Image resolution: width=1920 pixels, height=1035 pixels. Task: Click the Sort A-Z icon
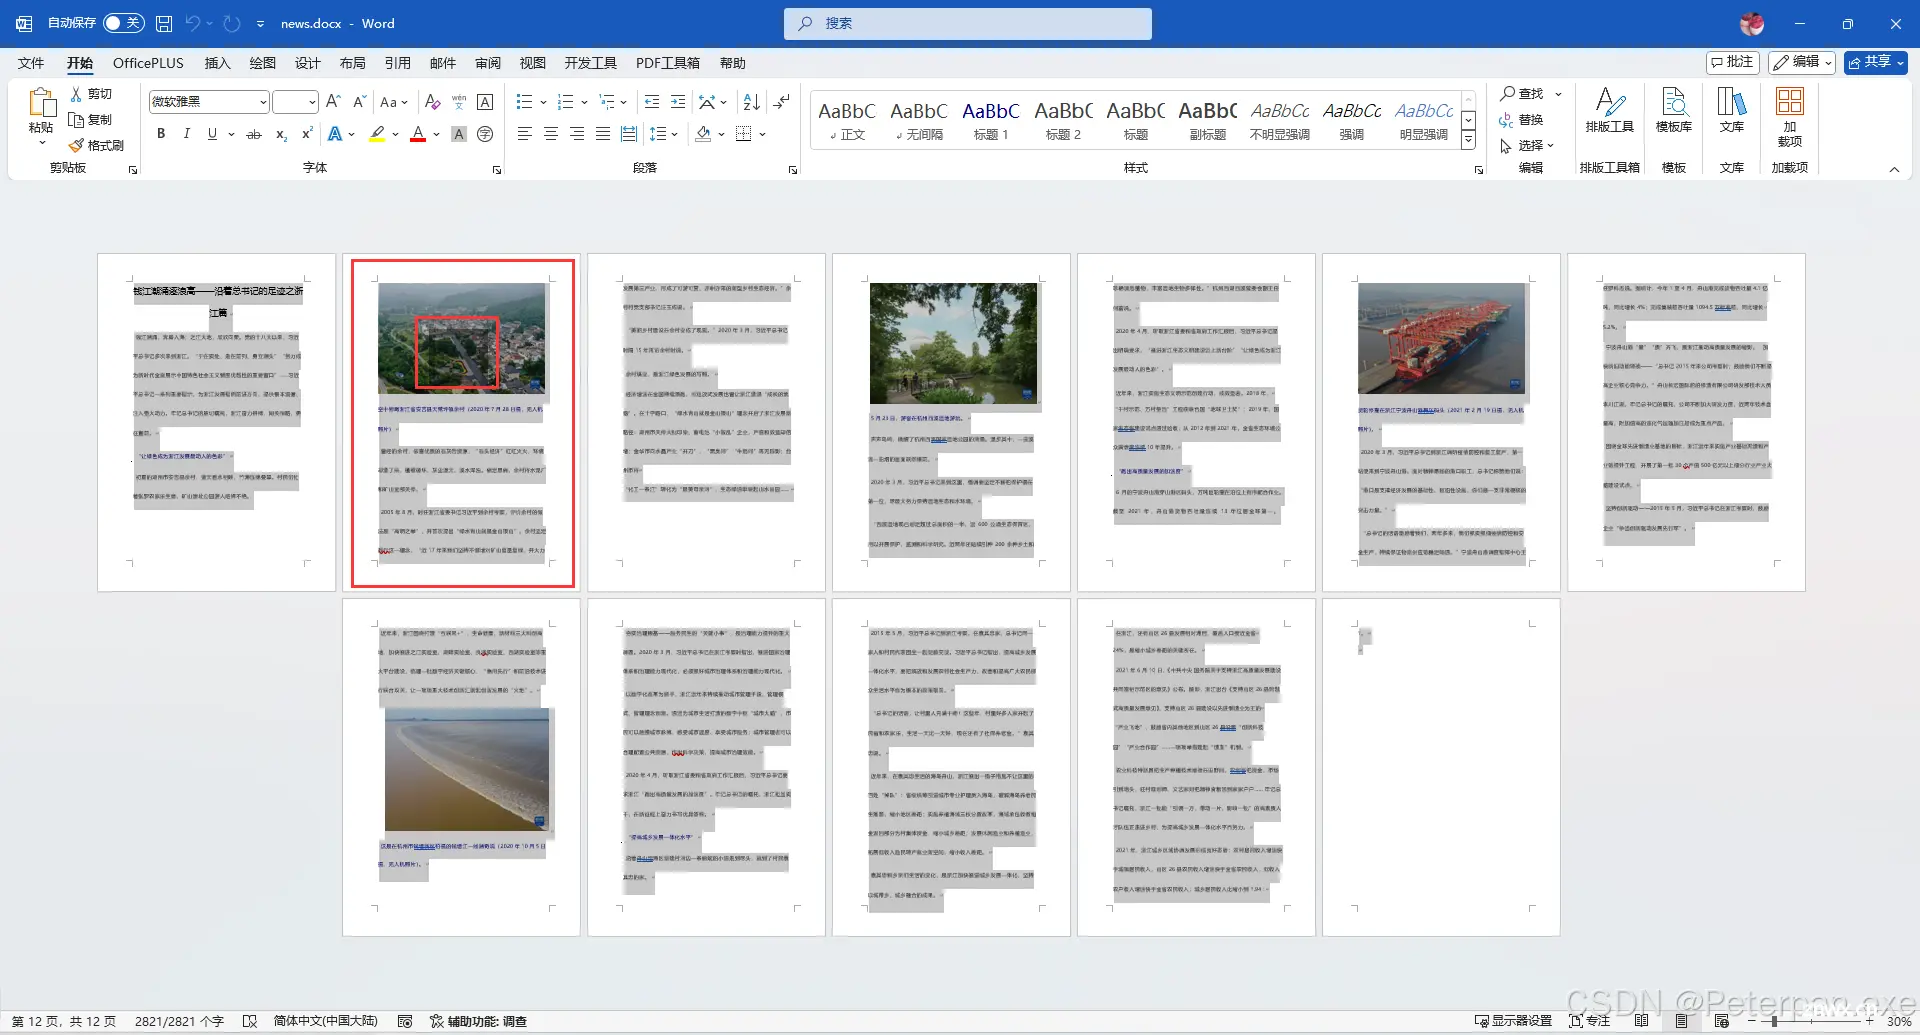[x=752, y=102]
